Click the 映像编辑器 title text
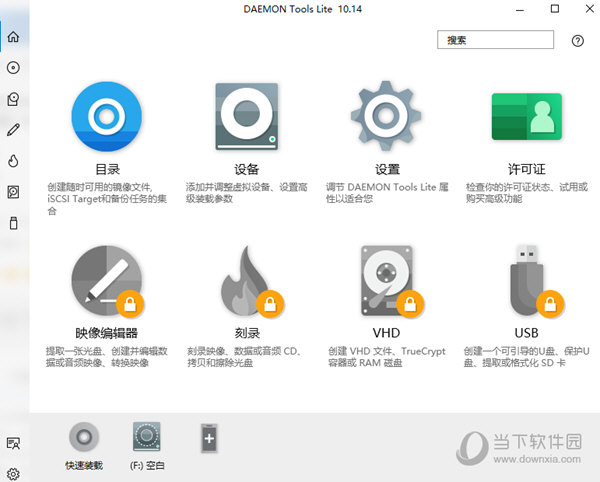 [106, 333]
